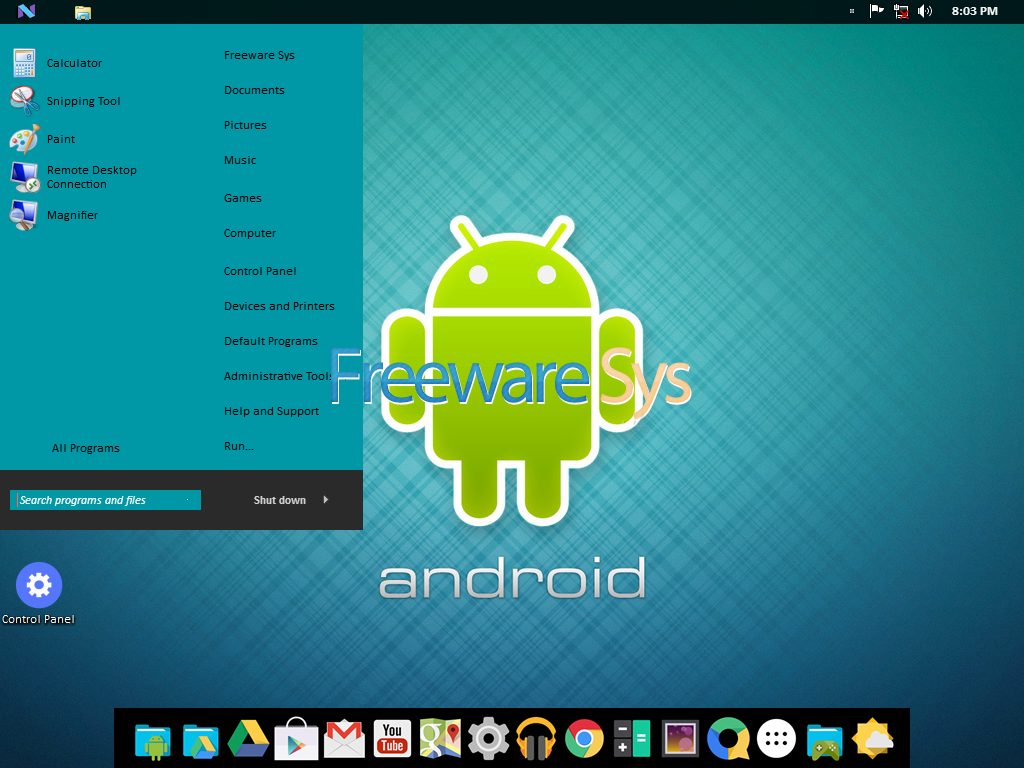Image resolution: width=1024 pixels, height=768 pixels.
Task: Expand All Programs list
Action: pos(86,448)
